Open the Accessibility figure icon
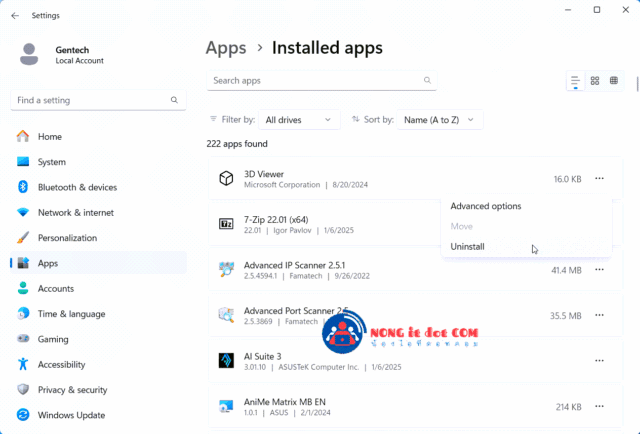The image size is (640, 434). pos(23,364)
